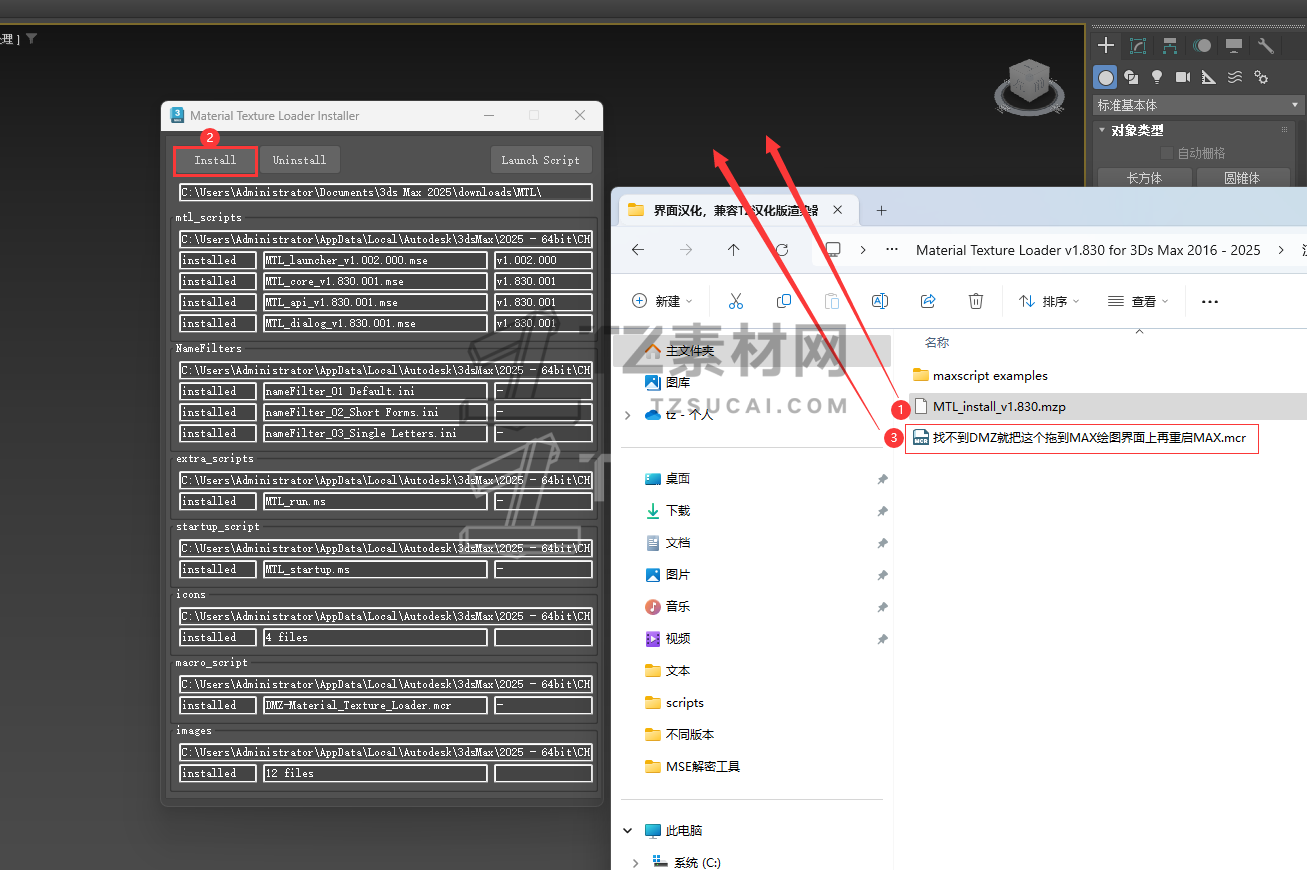Select the Space Warps category icon
Screen dimensions: 1307x870
coord(1235,77)
